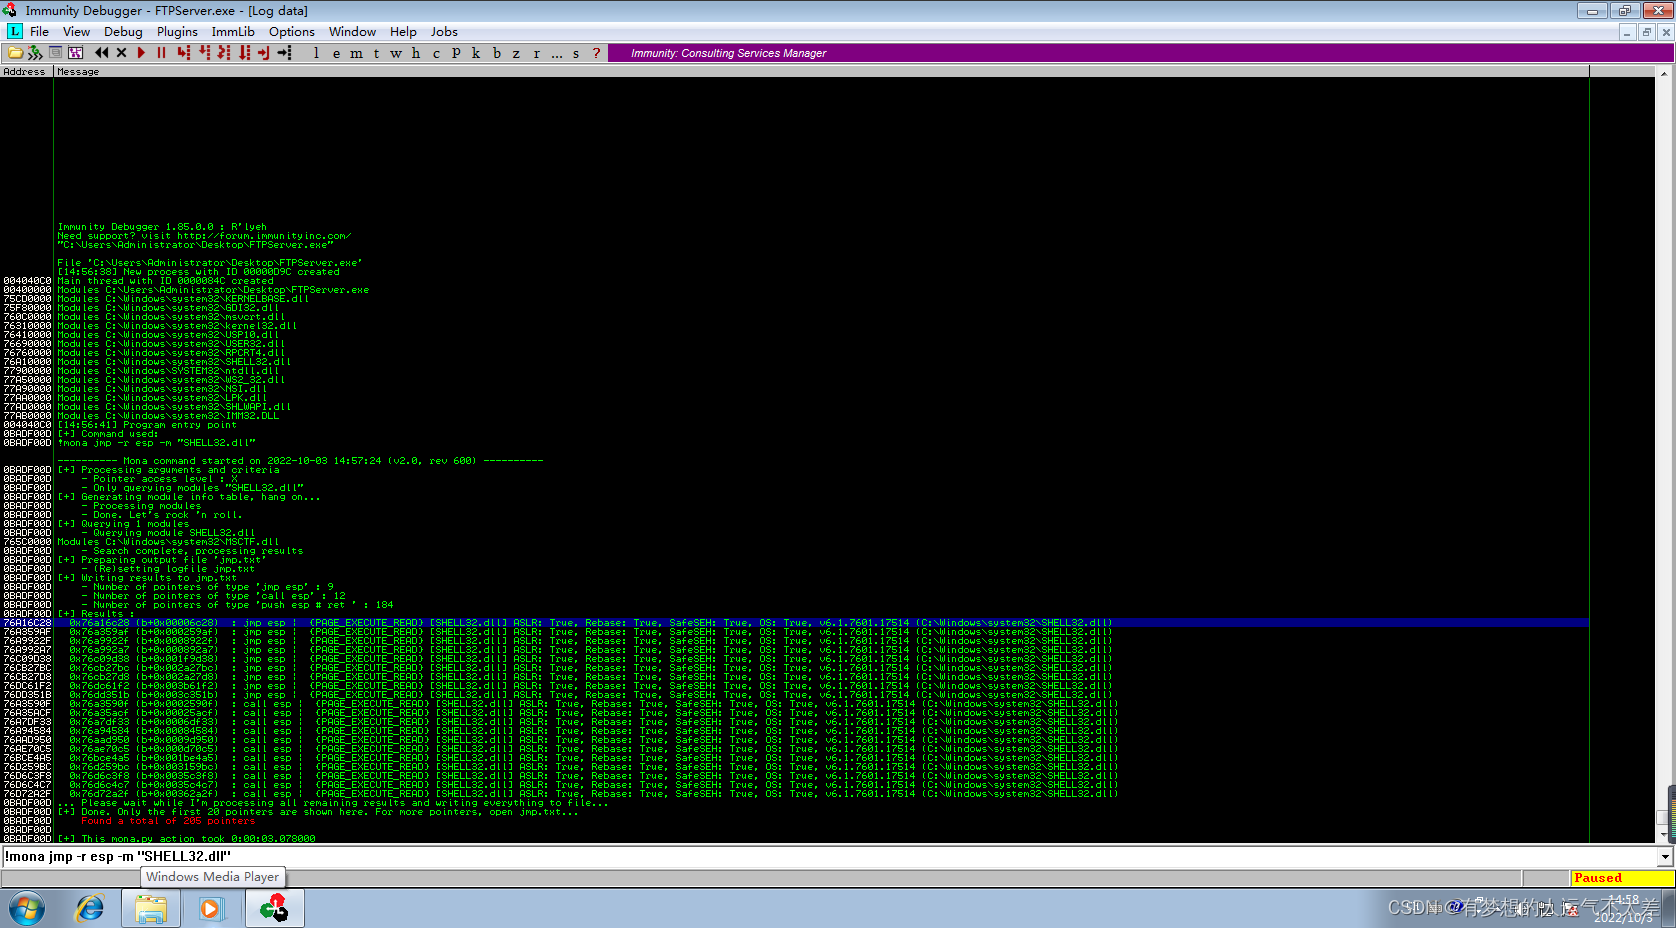
Task: Open References window using 'r'
Action: point(536,53)
